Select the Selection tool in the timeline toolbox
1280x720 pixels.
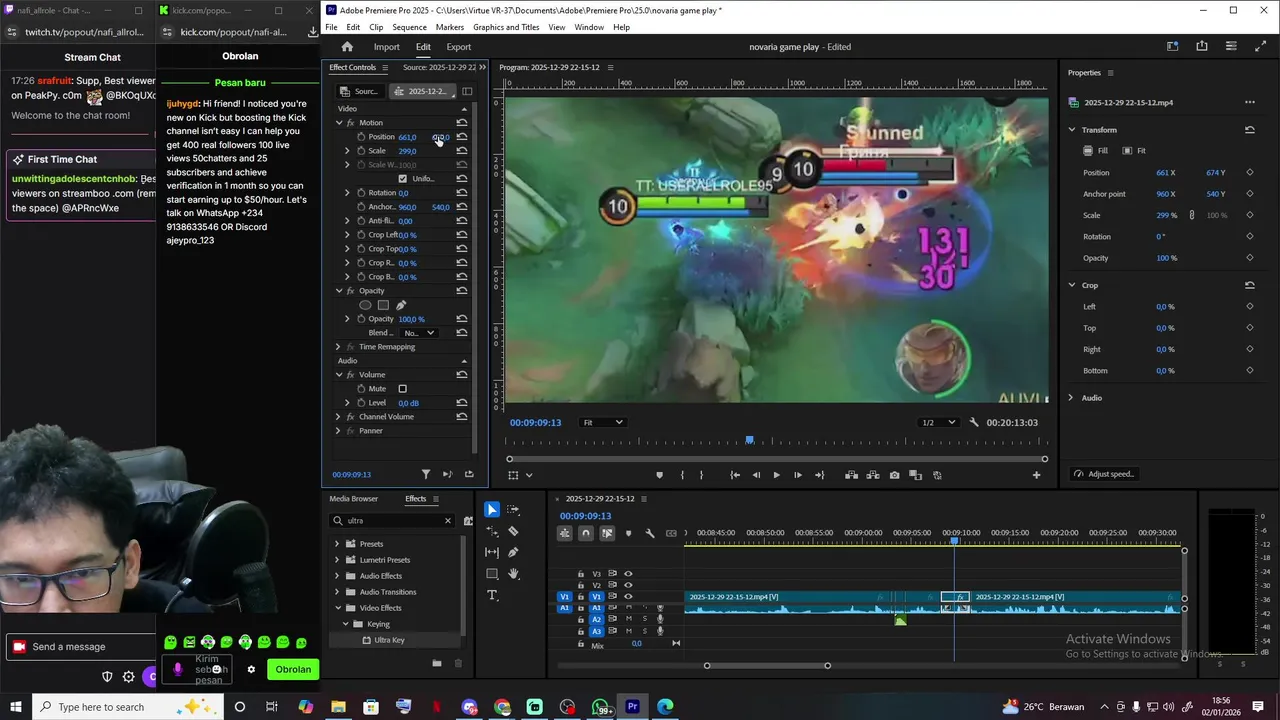tap(492, 510)
